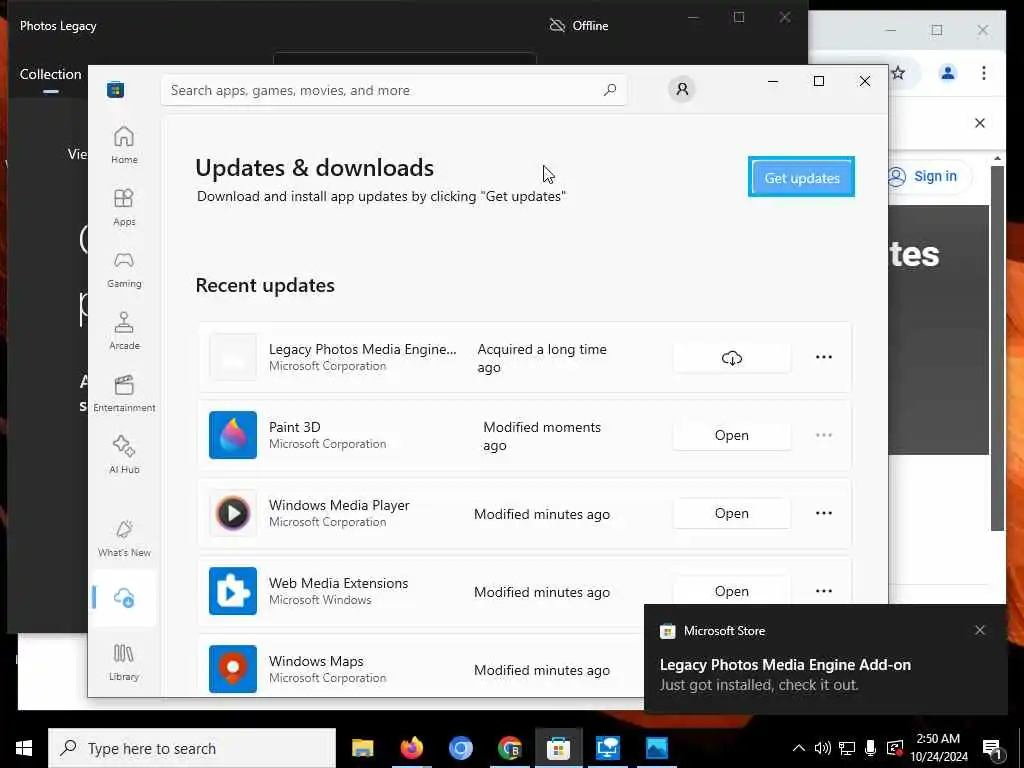Viewport: 1024px width, 768px height.
Task: Open Windows Media Player from the list
Action: (731, 513)
